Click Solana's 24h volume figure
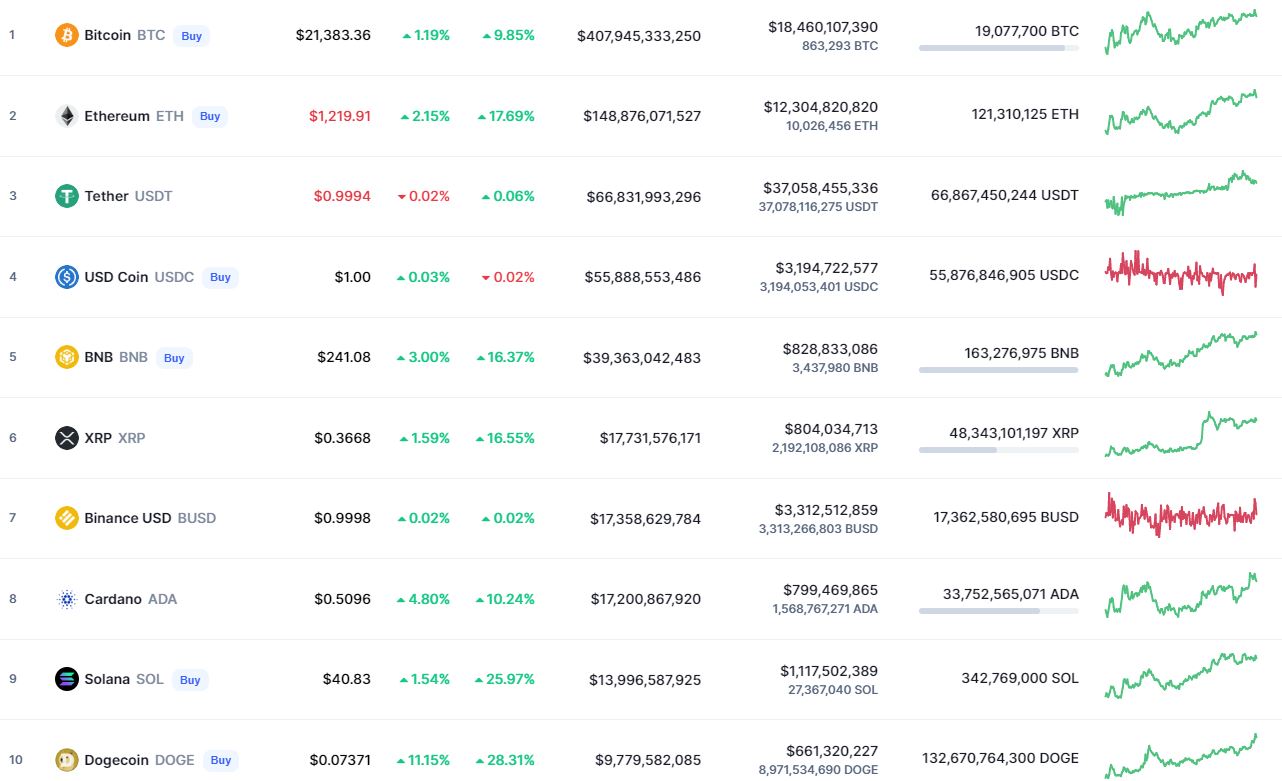The height and width of the screenshot is (781, 1282). pyautogui.click(x=829, y=671)
